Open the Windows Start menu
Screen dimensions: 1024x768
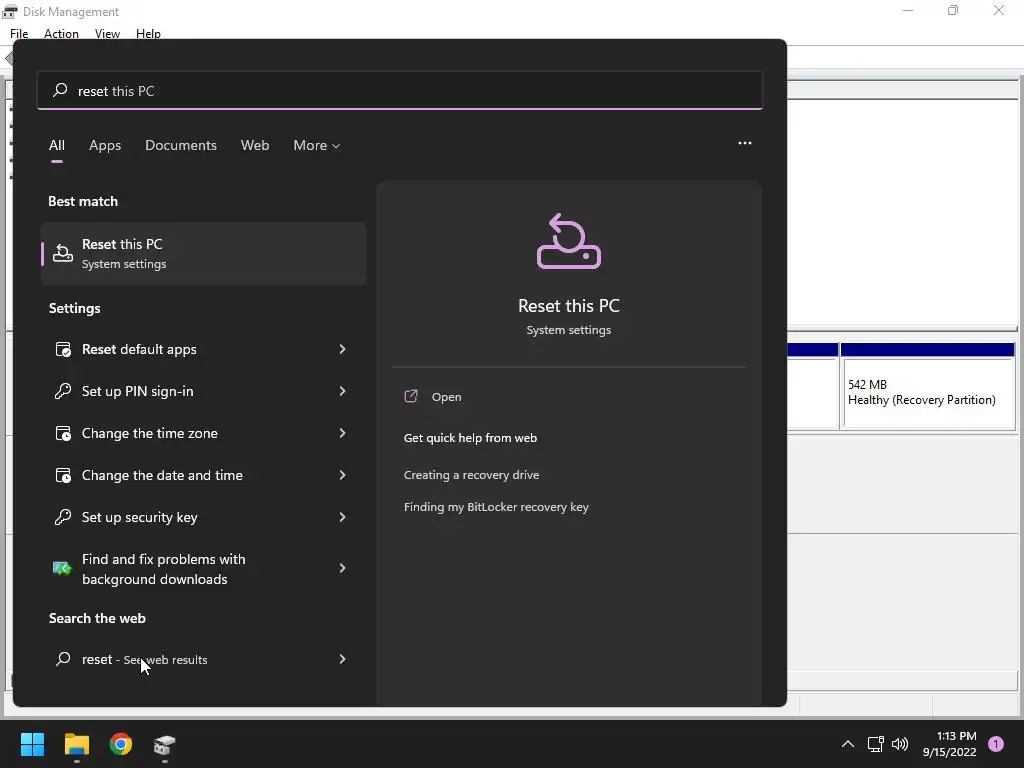click(32, 744)
